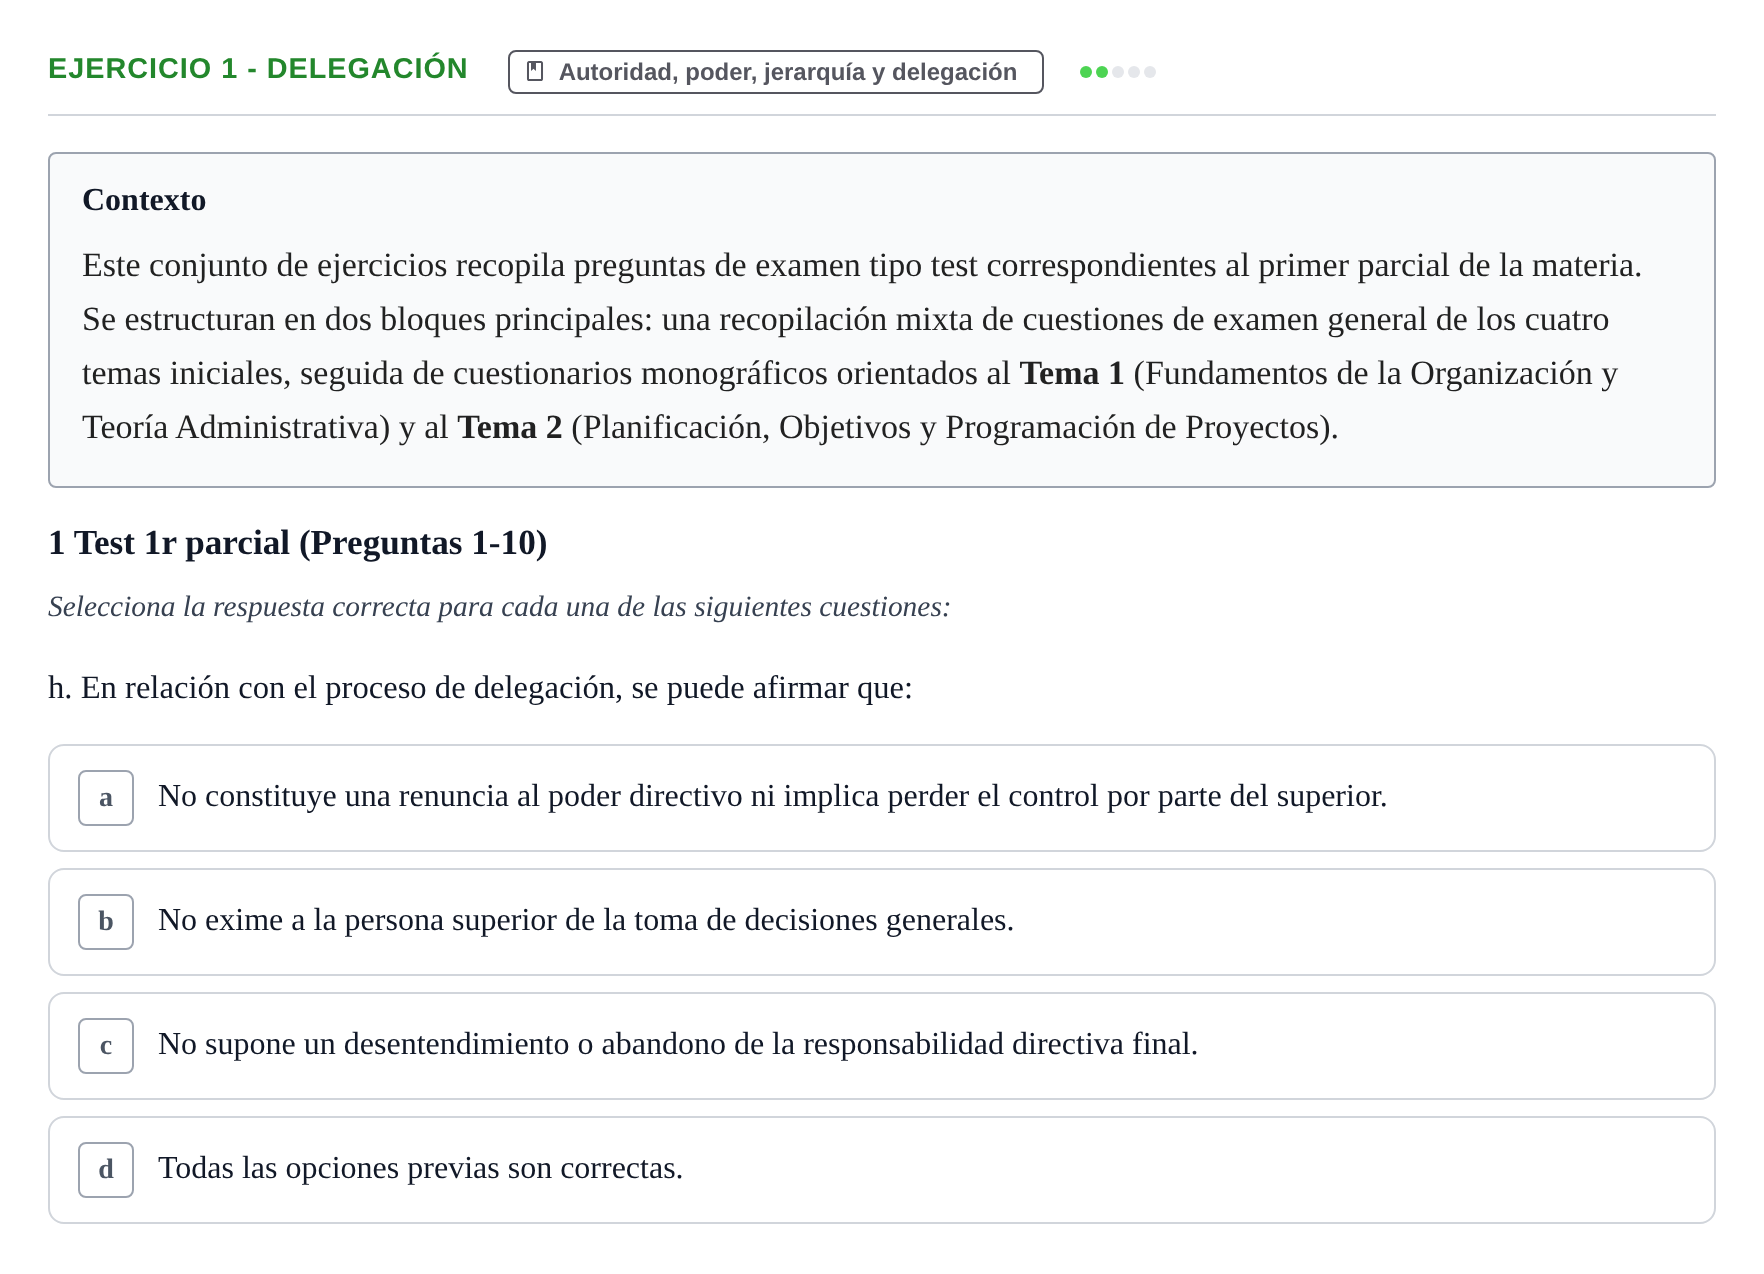The height and width of the screenshot is (1274, 1764).
Task: Click the 'Contexto' box title
Action: point(144,200)
